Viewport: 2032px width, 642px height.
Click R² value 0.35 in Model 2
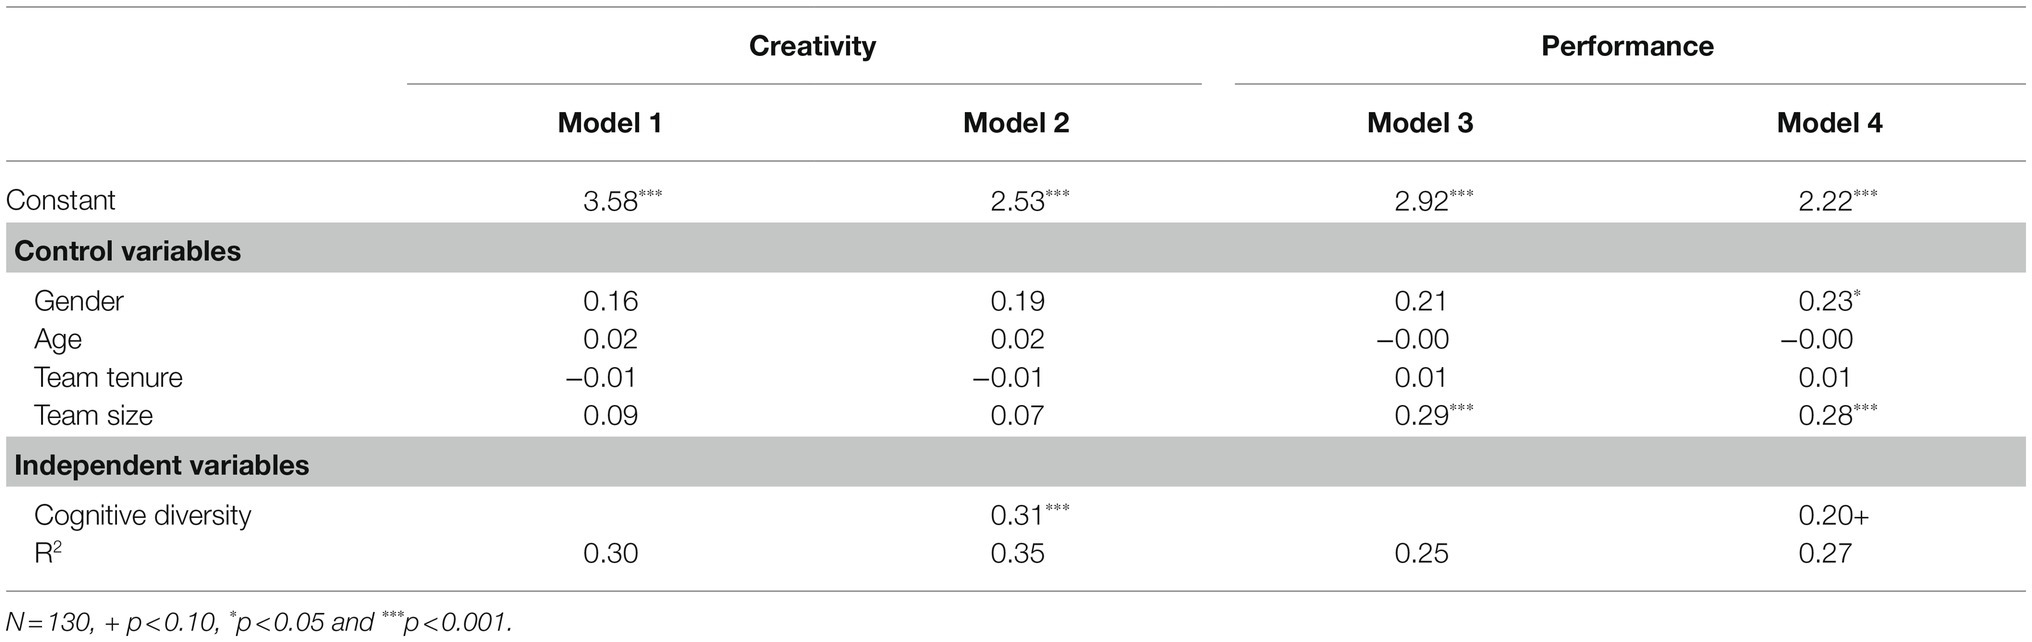(1018, 553)
